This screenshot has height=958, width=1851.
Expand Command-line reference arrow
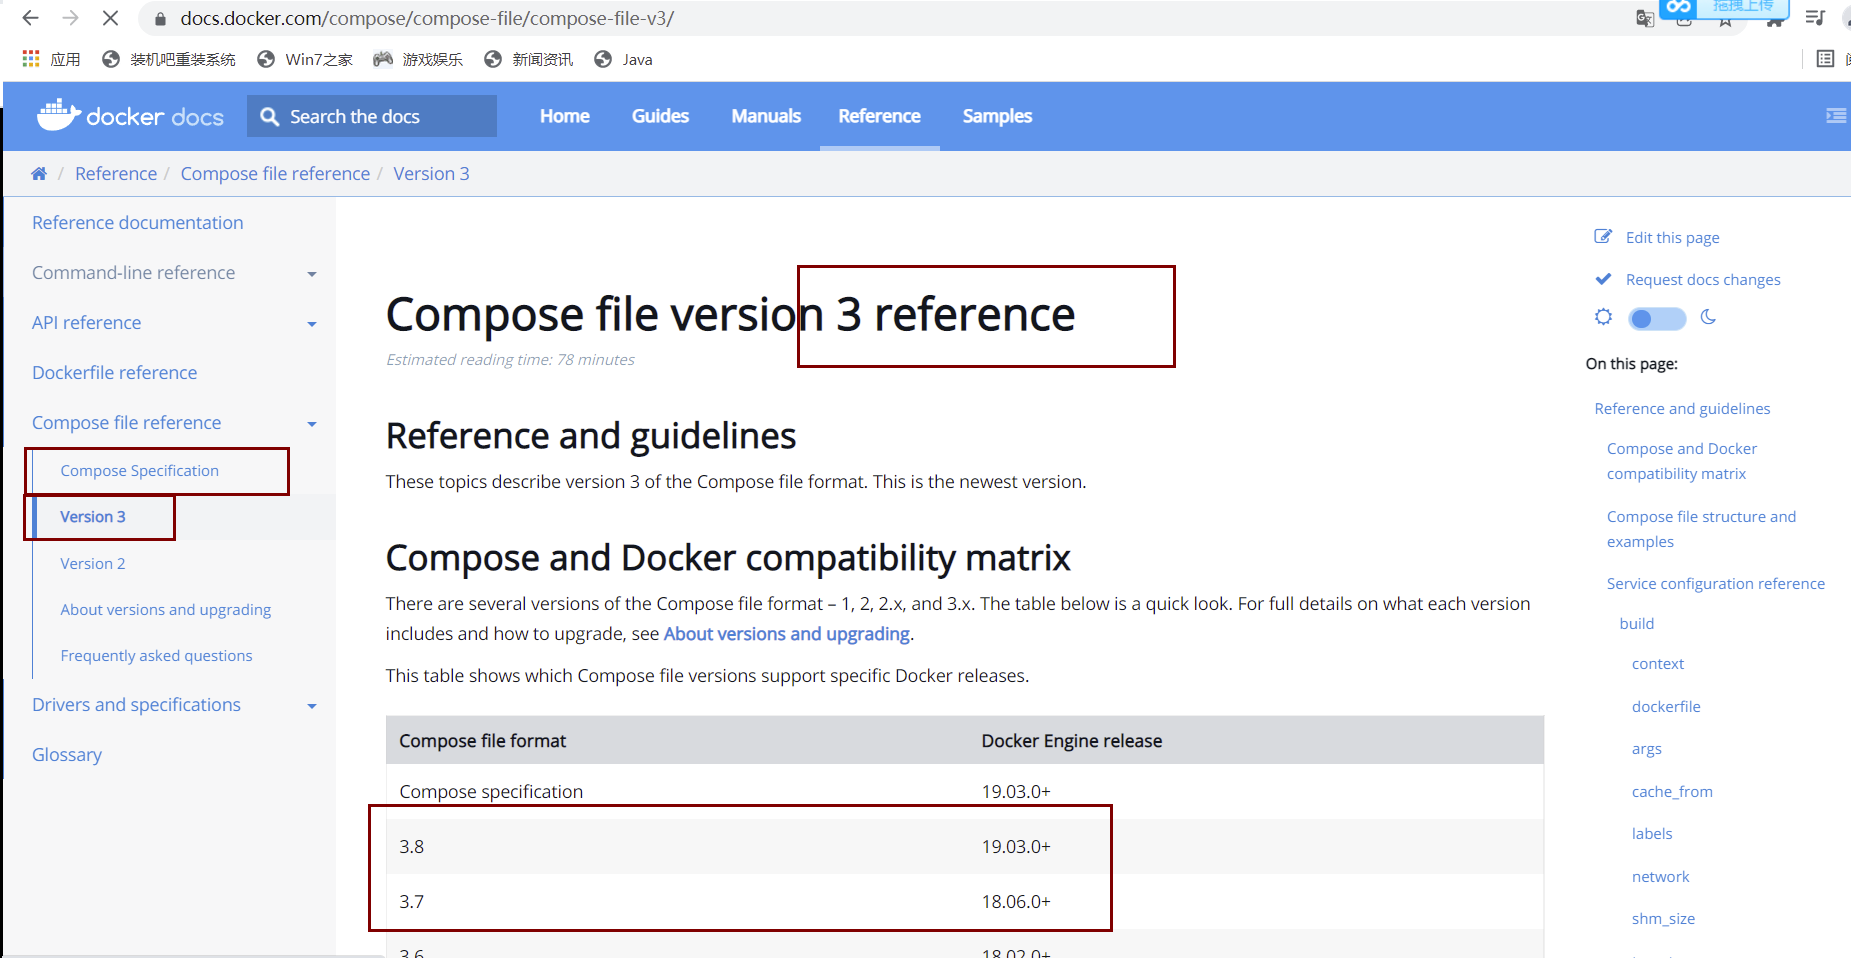pyautogui.click(x=312, y=274)
